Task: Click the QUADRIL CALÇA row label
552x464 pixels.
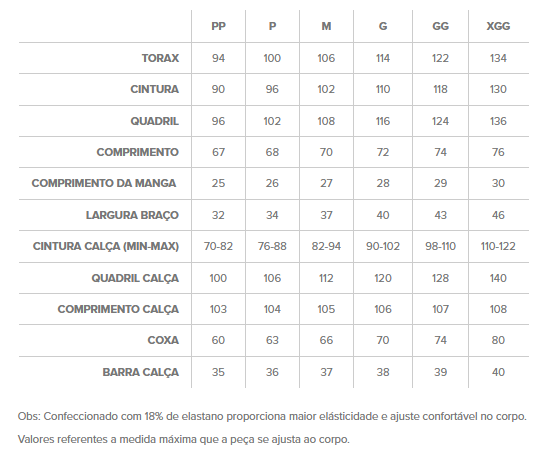Action: [135, 278]
